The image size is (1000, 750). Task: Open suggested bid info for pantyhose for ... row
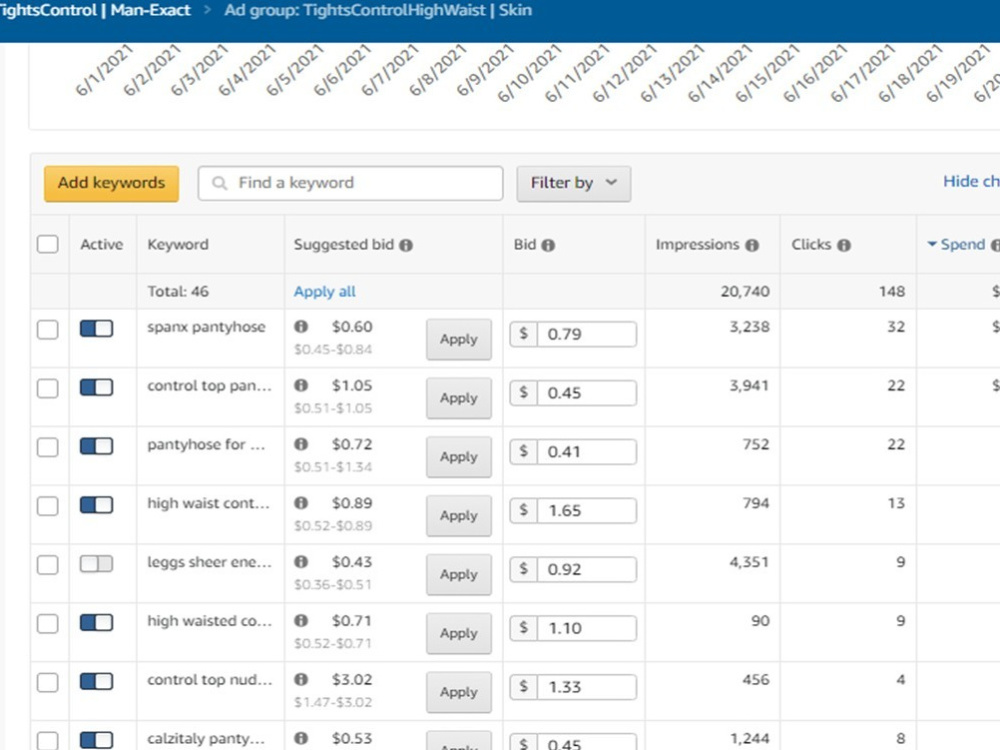pyautogui.click(x=301, y=444)
